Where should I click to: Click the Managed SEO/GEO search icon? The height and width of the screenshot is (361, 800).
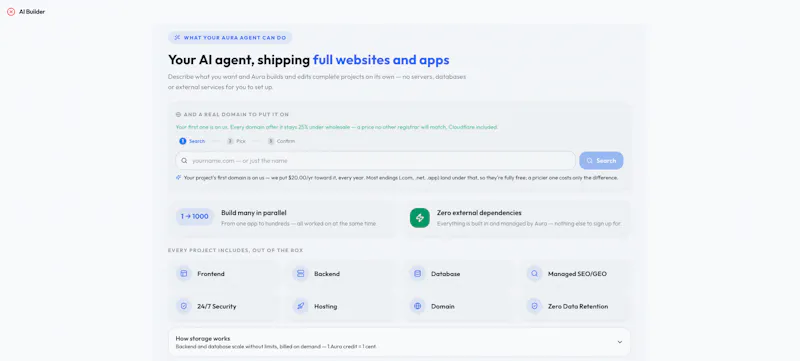pyautogui.click(x=534, y=274)
